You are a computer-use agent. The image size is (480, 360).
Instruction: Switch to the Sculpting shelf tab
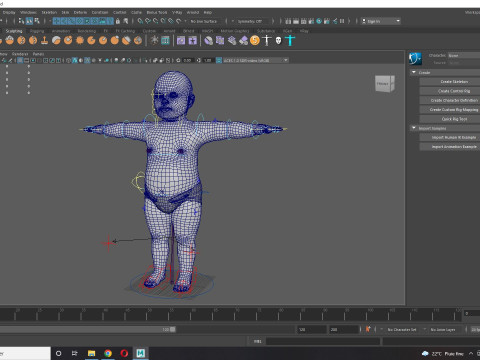point(14,31)
